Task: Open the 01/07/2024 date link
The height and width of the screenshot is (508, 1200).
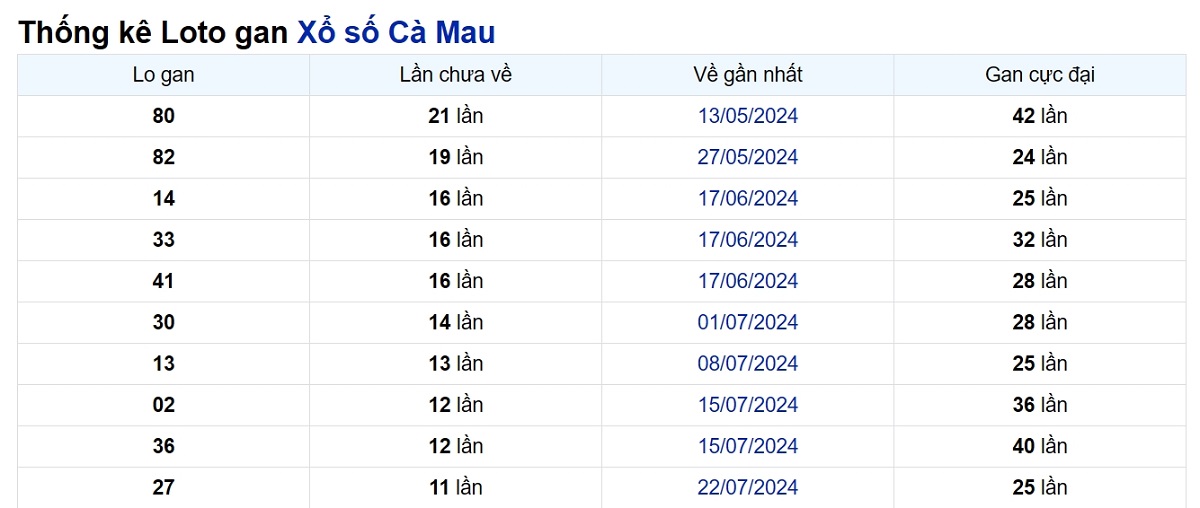Action: pos(748,322)
